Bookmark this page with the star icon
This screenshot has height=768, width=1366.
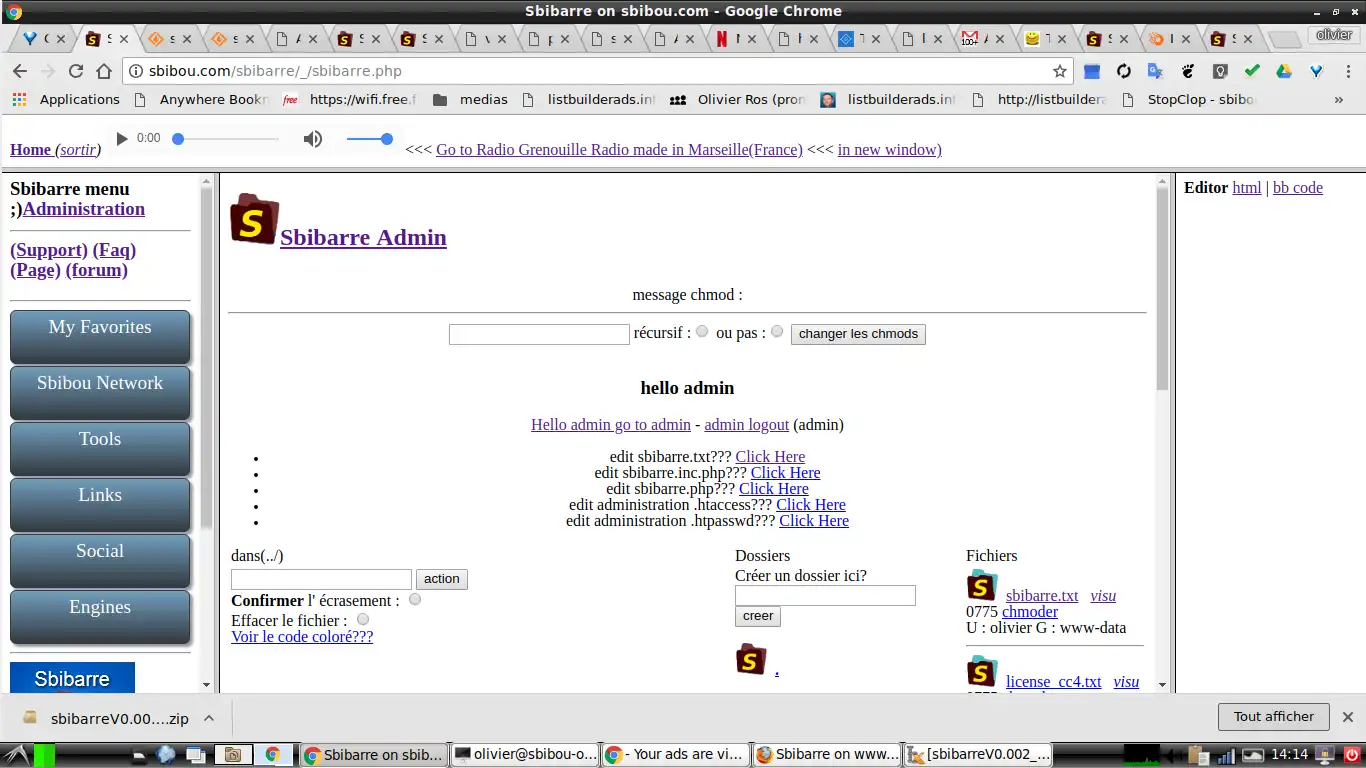pos(1060,71)
